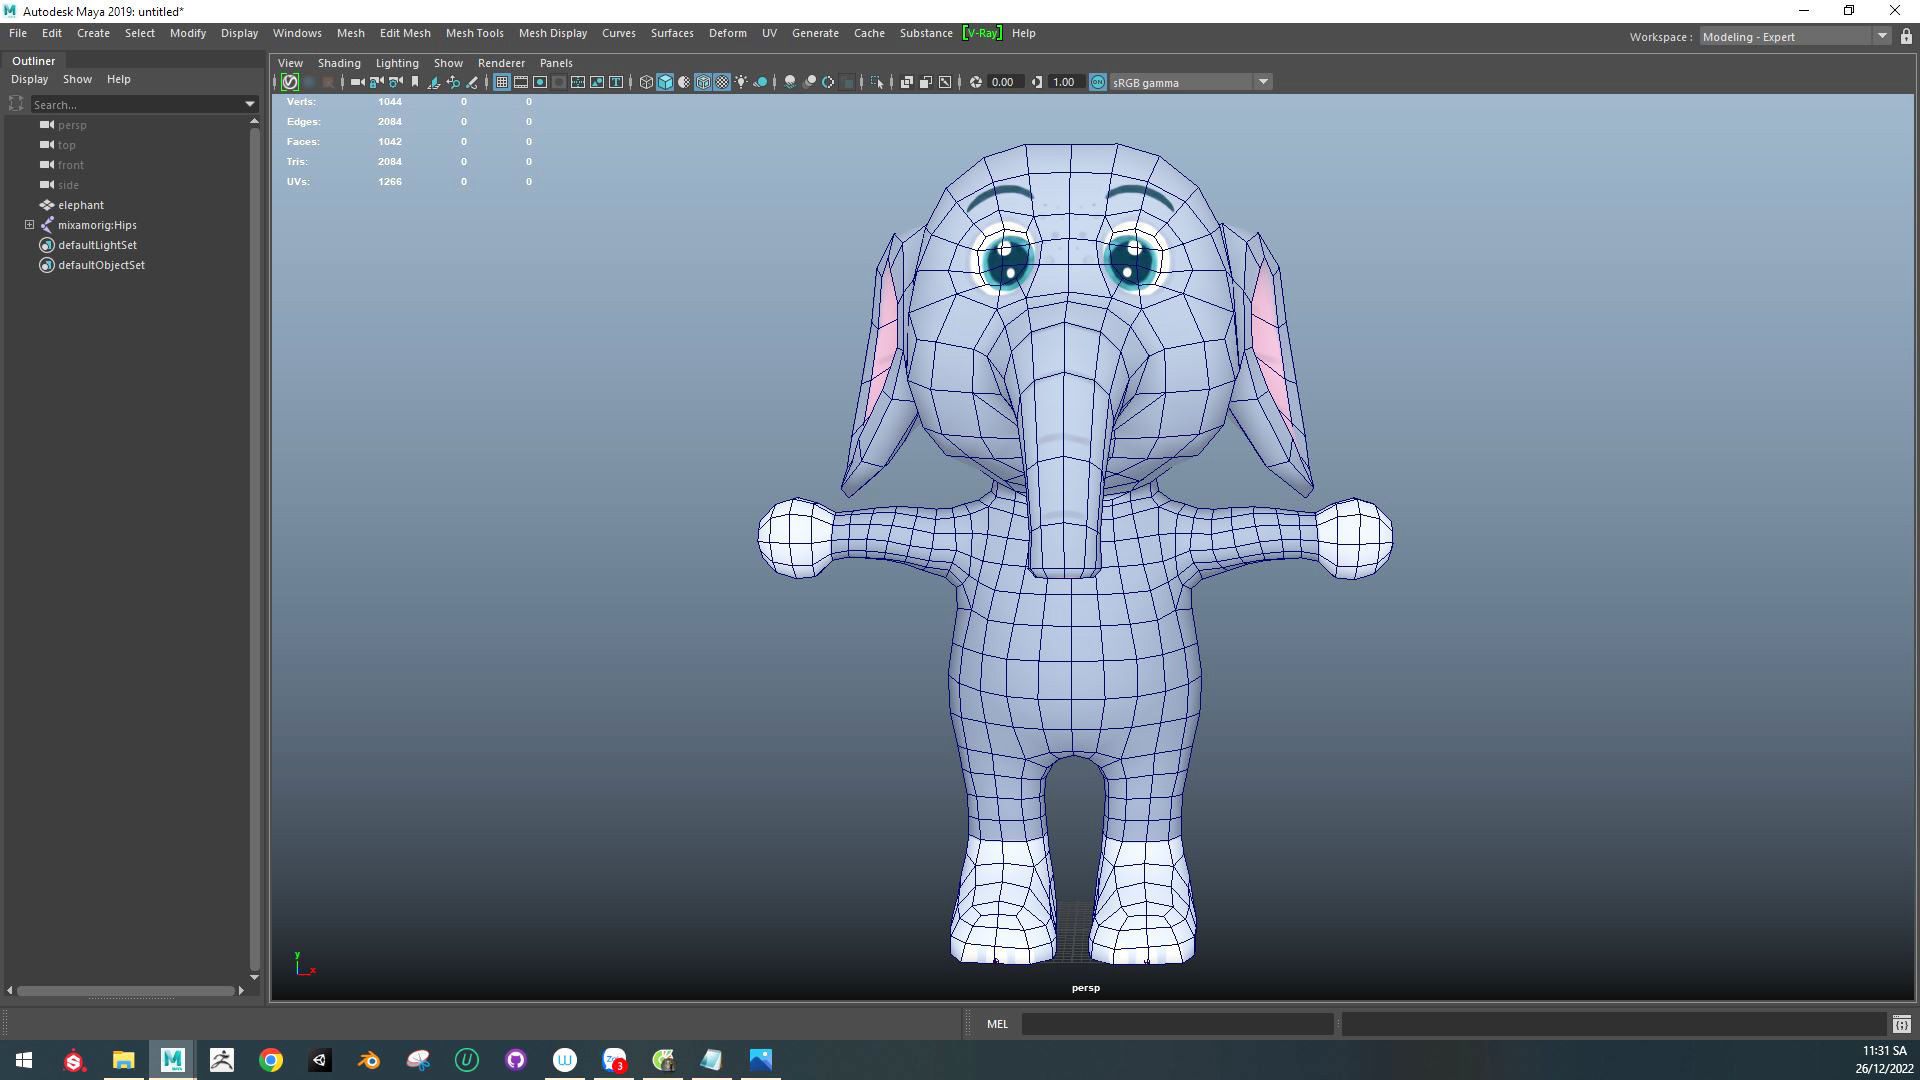Toggle the Lock Camera icon

[x=377, y=82]
